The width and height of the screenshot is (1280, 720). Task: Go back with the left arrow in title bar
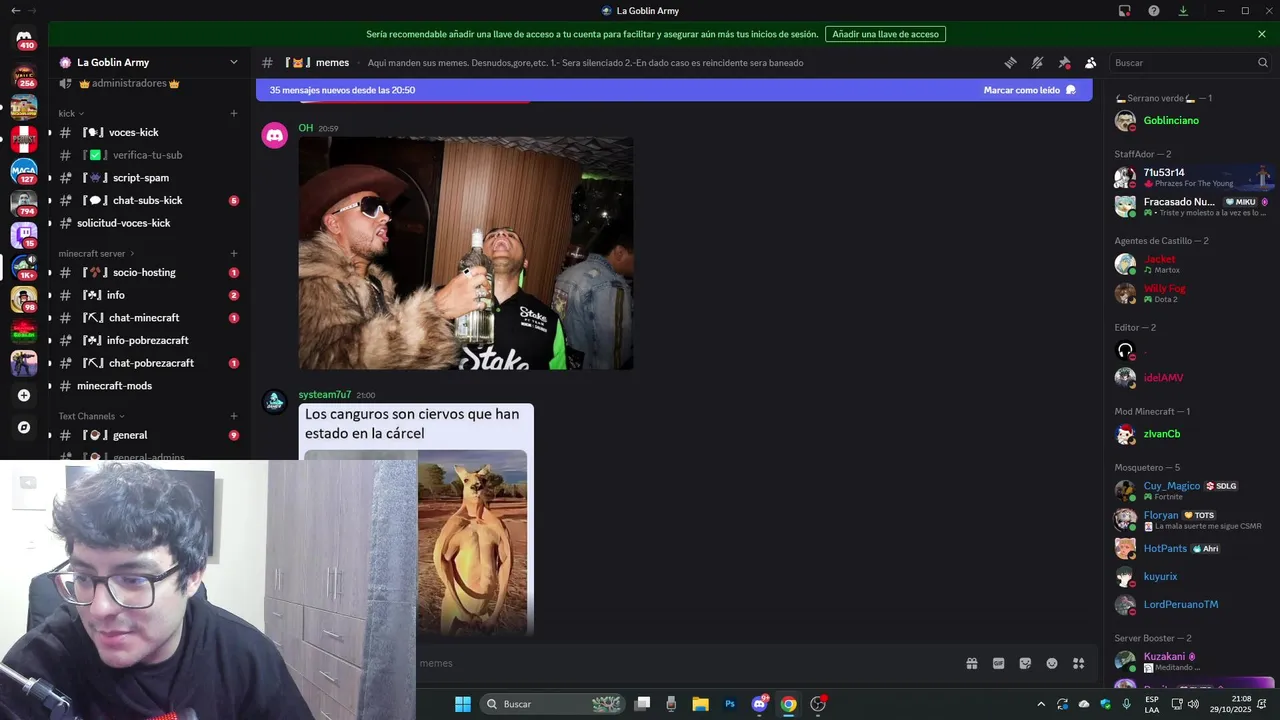[x=15, y=11]
